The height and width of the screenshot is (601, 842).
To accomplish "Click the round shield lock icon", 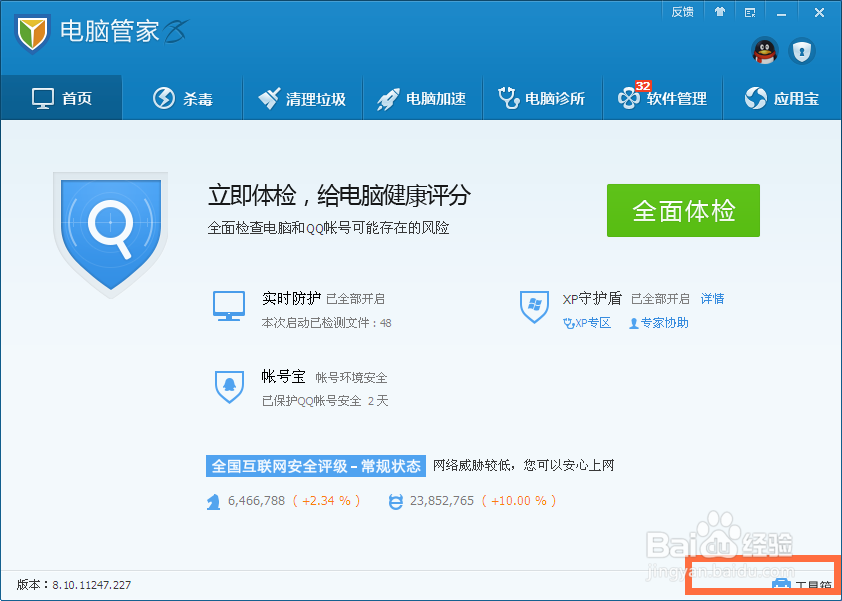I will click(802, 52).
